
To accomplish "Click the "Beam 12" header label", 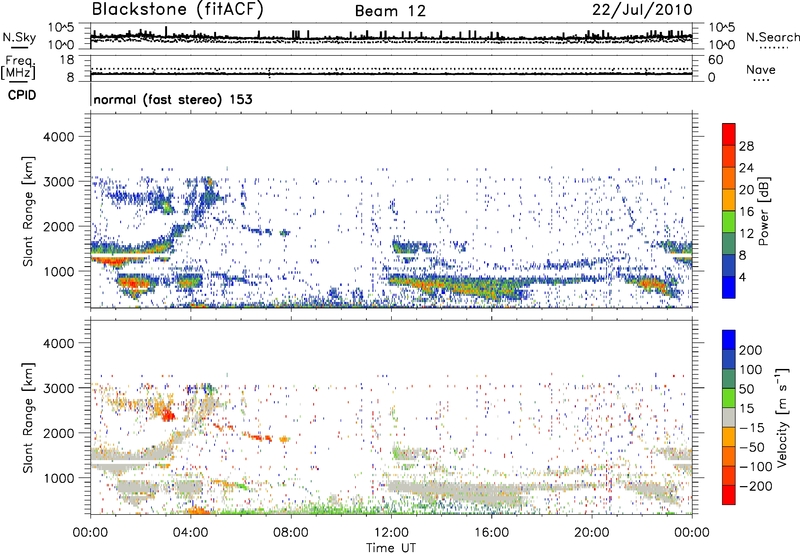I will tap(390, 11).
